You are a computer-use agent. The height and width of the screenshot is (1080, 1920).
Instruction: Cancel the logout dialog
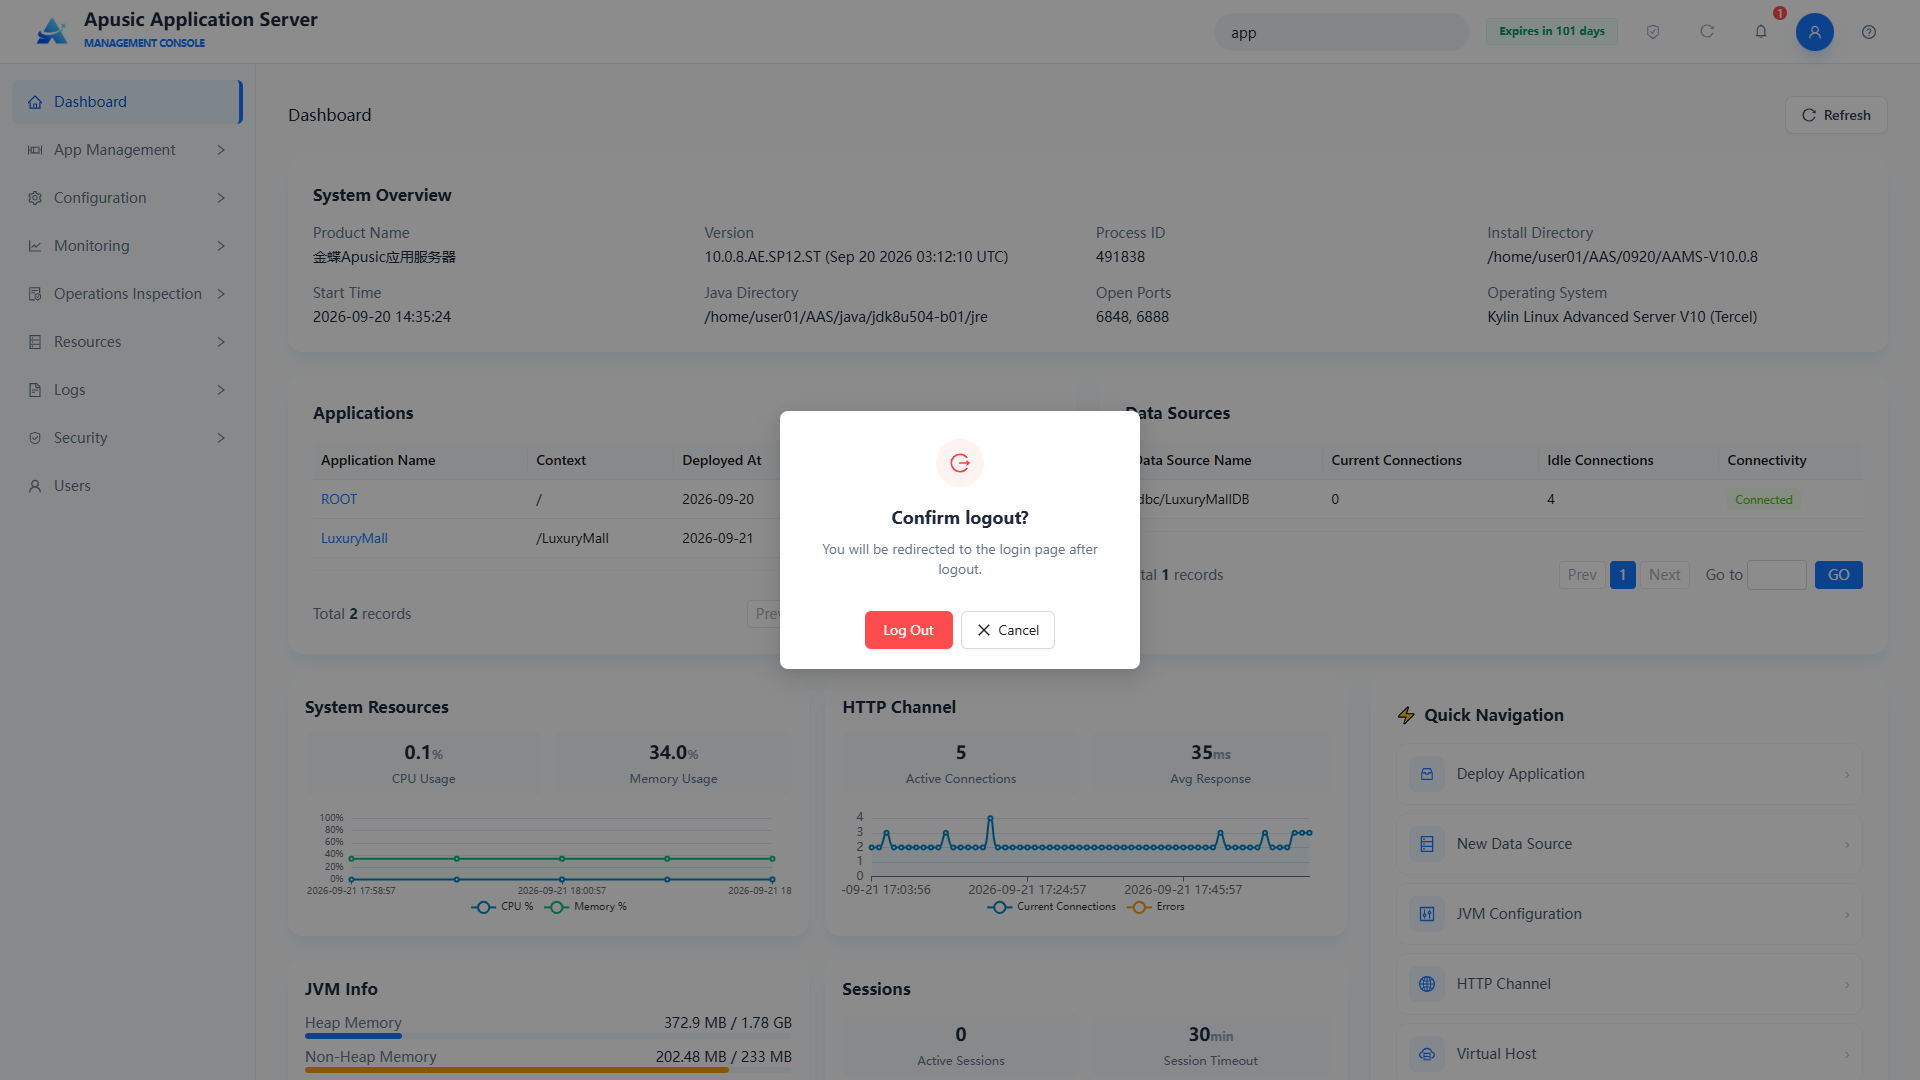(x=1007, y=630)
